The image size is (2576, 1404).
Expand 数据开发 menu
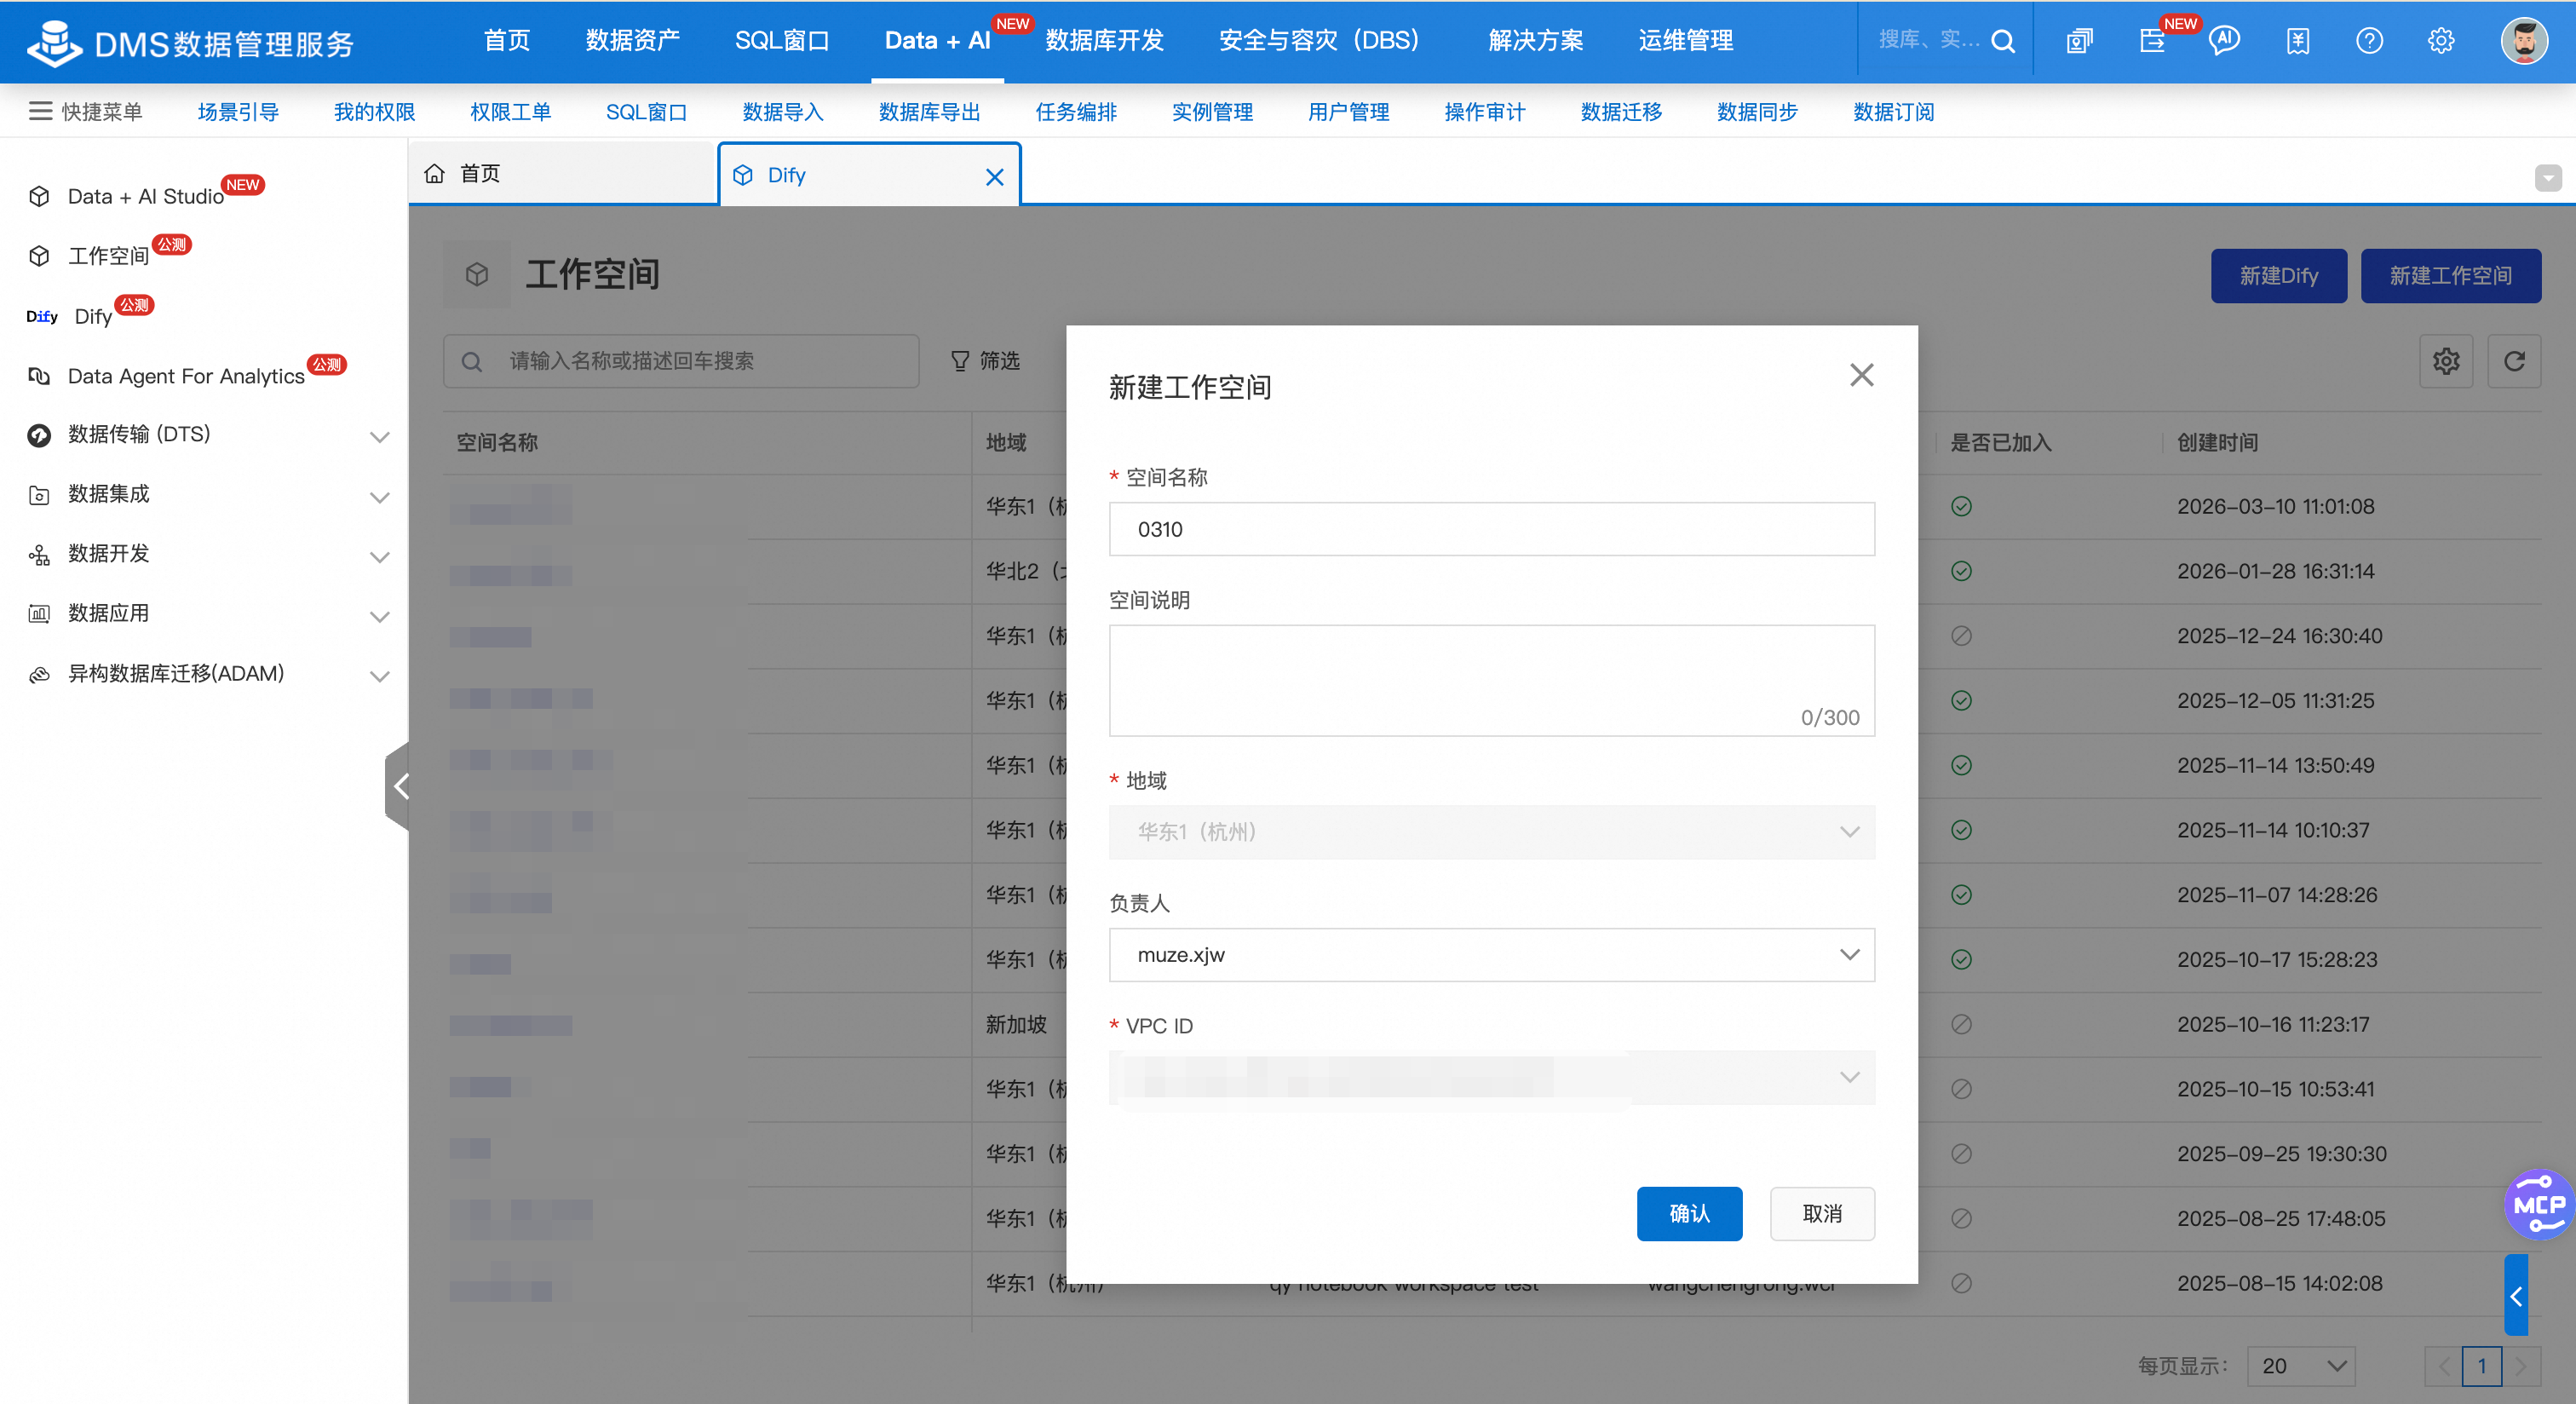click(379, 556)
